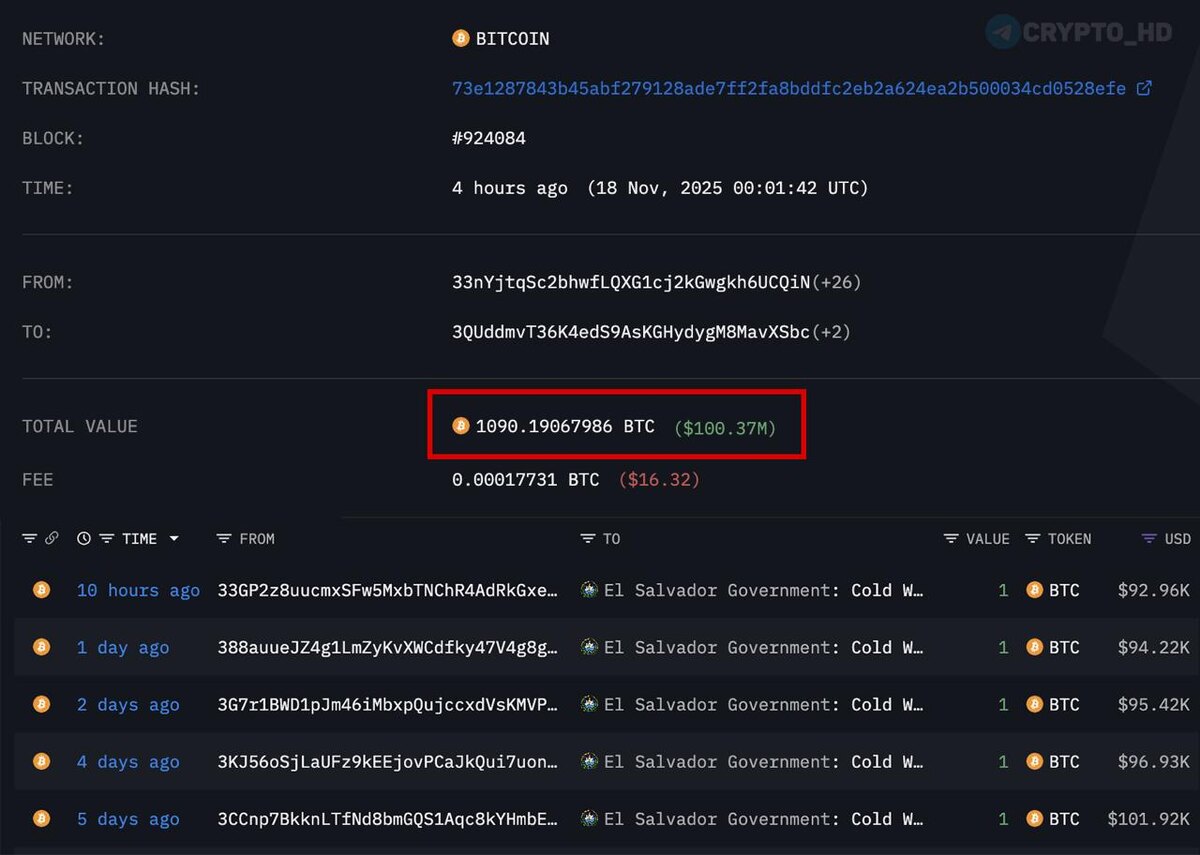Click Bitcoin icon in the 1 day ago row
This screenshot has width=1200, height=855.
[41, 647]
